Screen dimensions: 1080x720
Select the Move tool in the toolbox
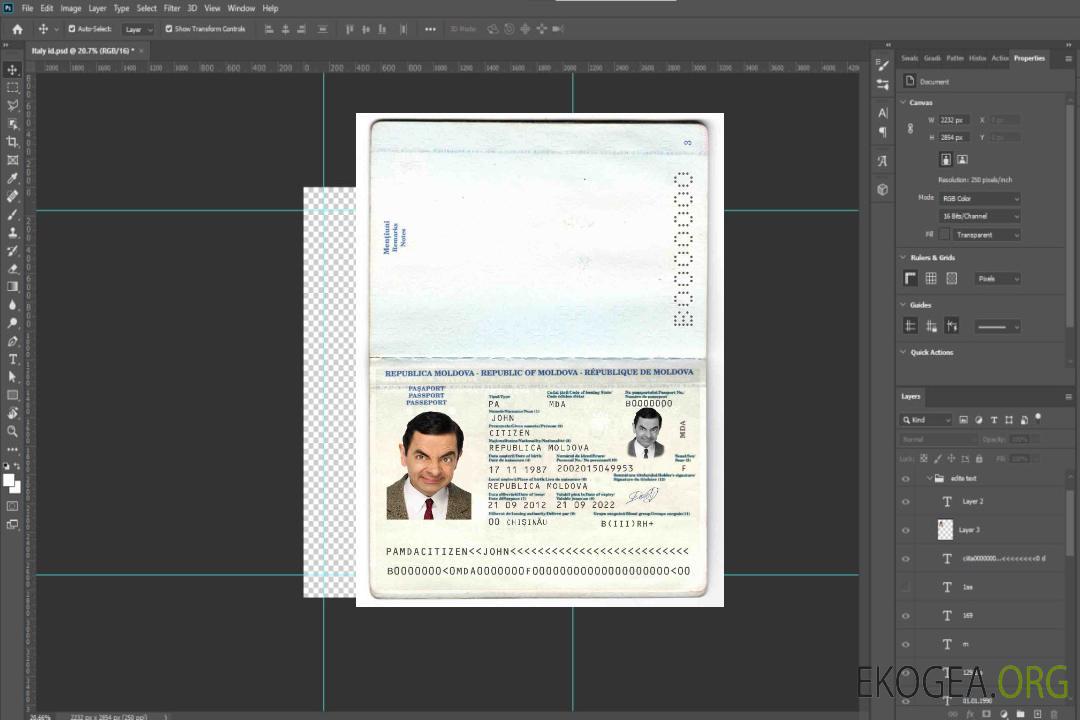(12, 70)
